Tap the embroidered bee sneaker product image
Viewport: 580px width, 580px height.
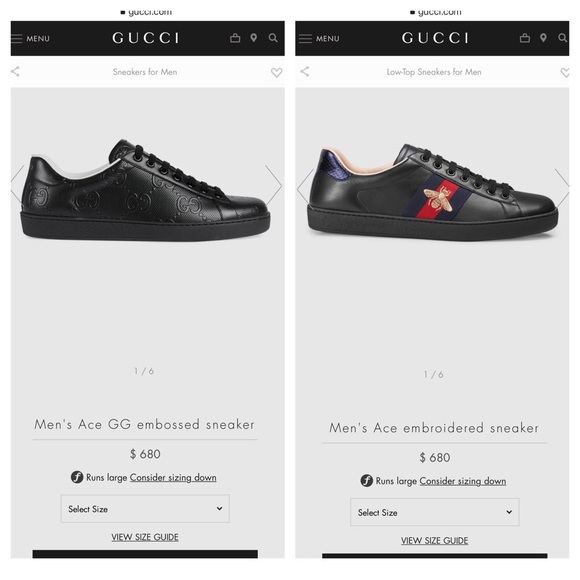click(x=433, y=192)
